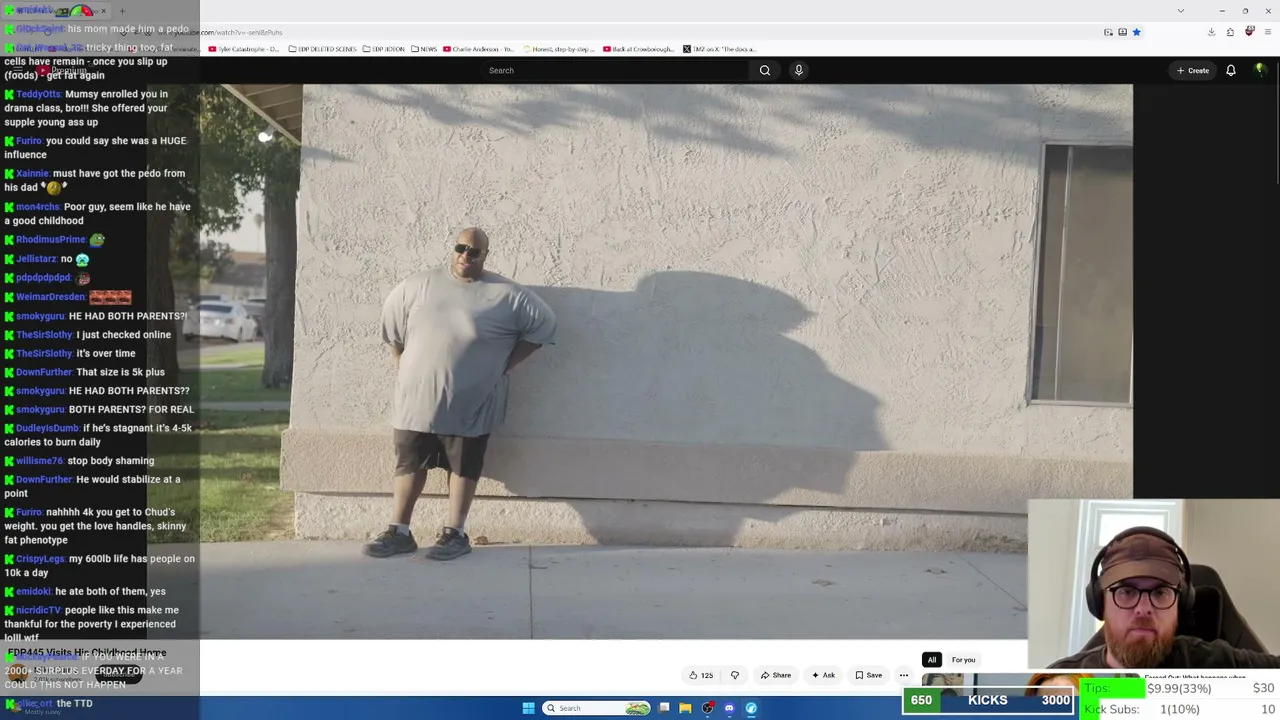Open File Explorer from the taskbar
1280x720 pixels.
click(x=685, y=708)
